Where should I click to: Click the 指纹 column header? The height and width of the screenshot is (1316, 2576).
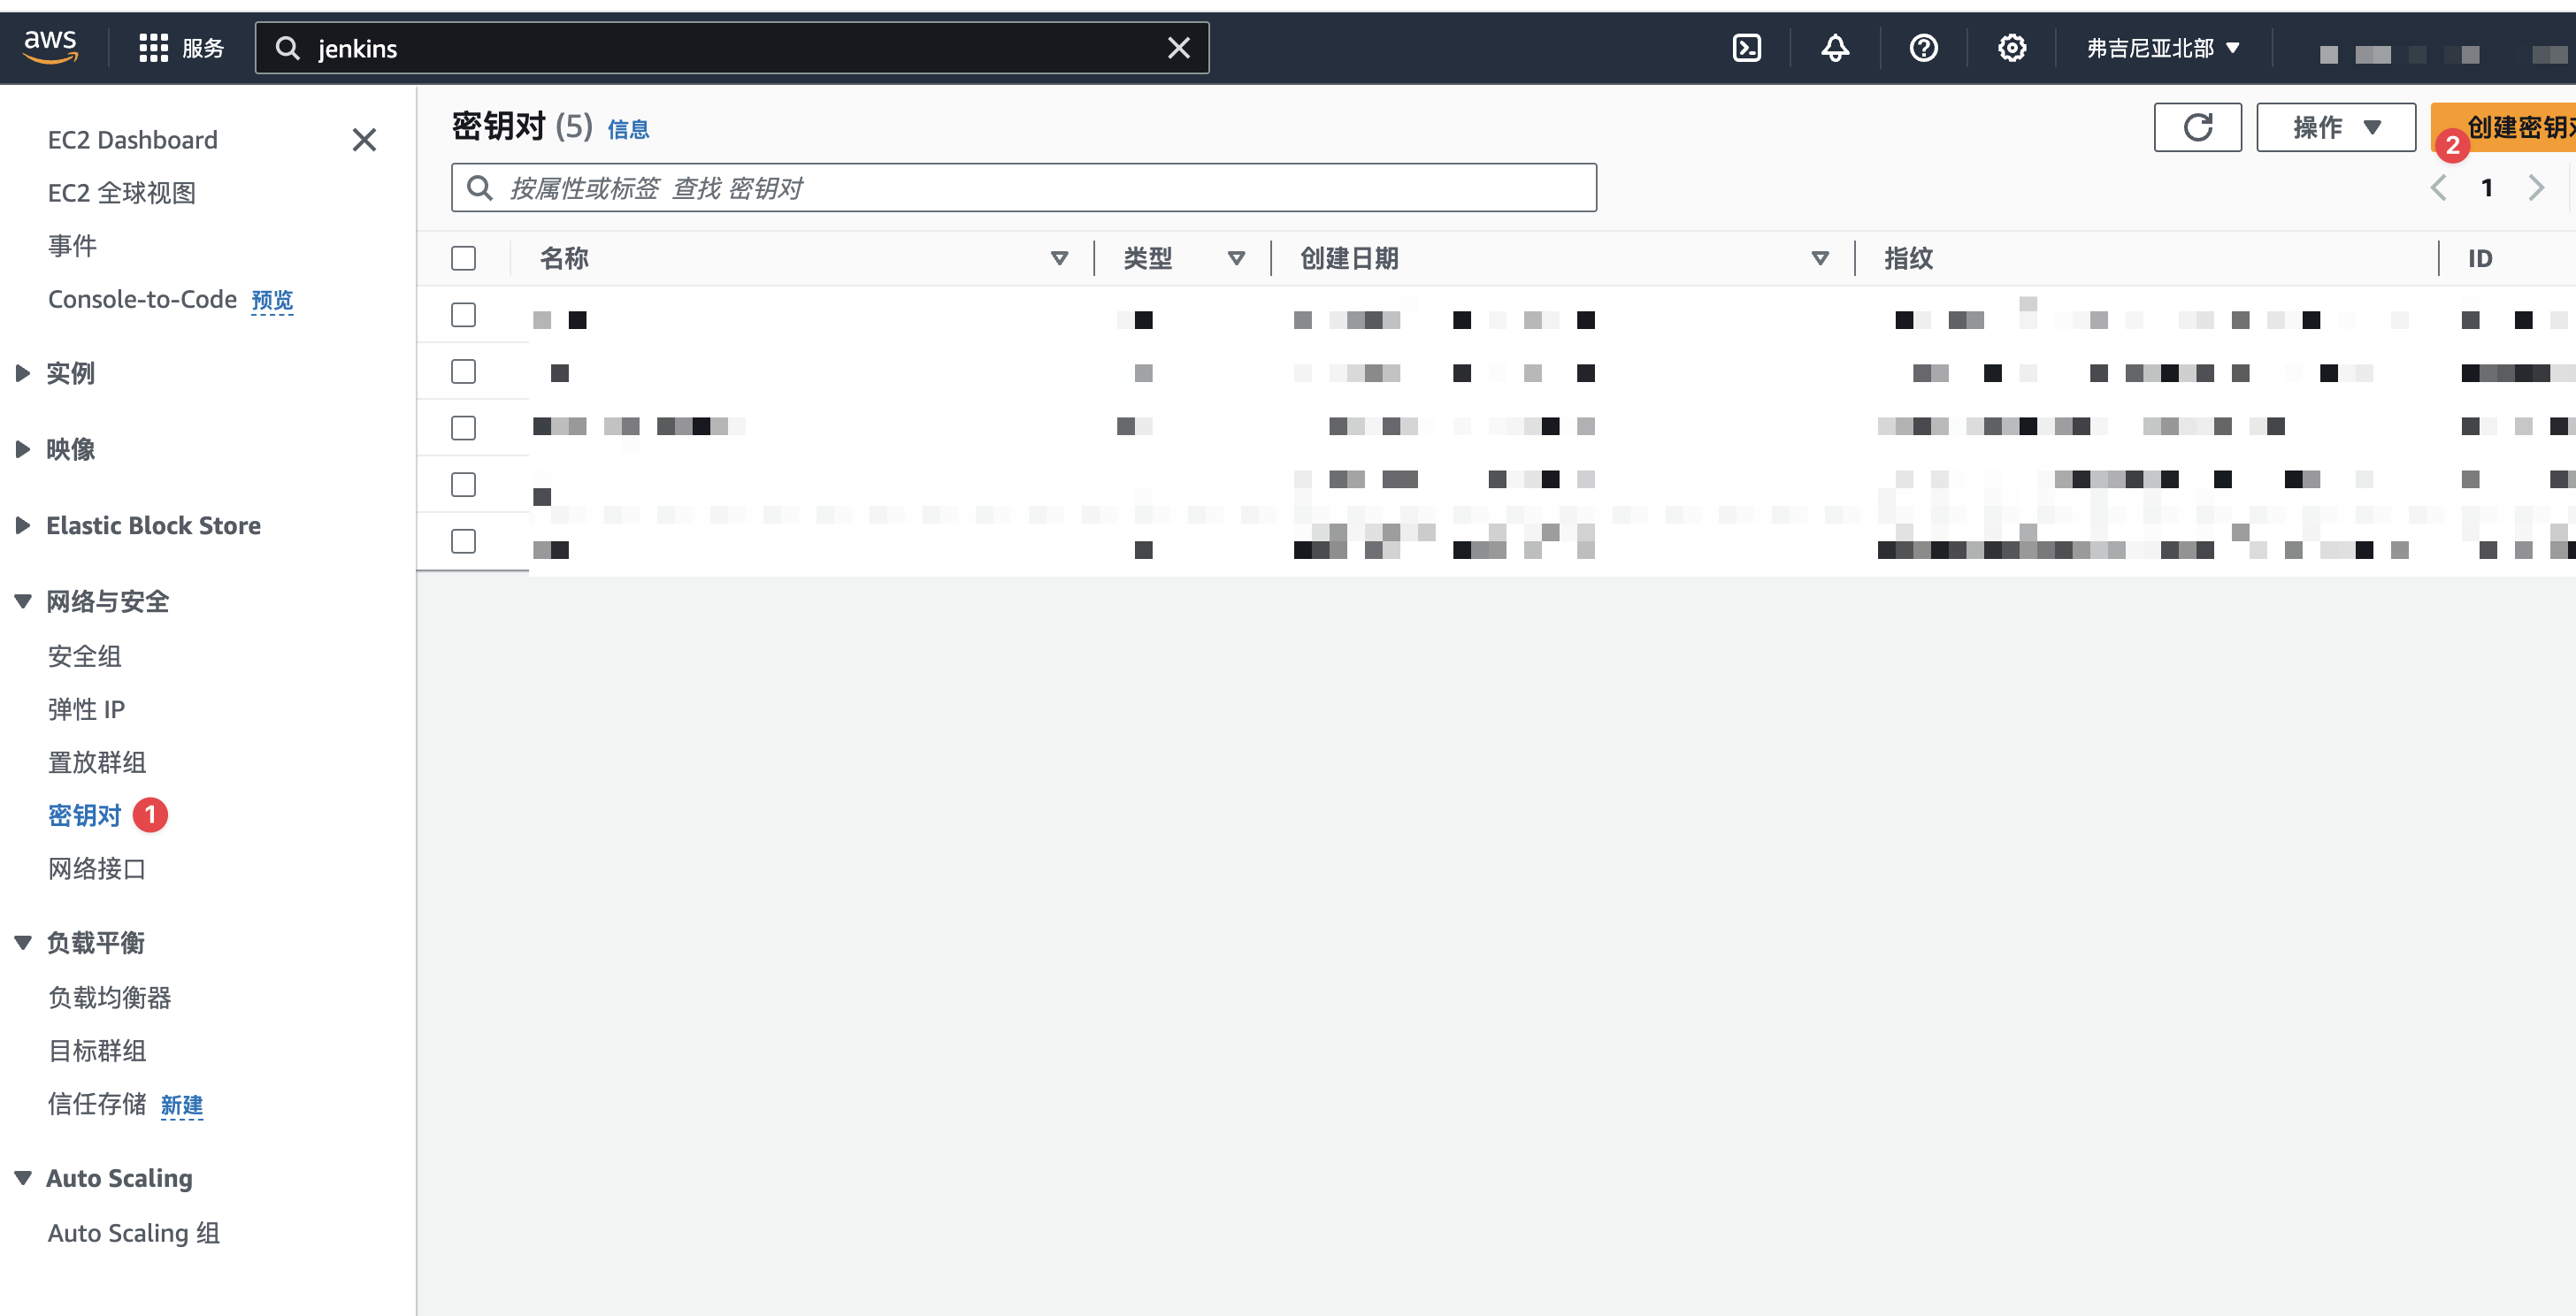(x=1908, y=259)
